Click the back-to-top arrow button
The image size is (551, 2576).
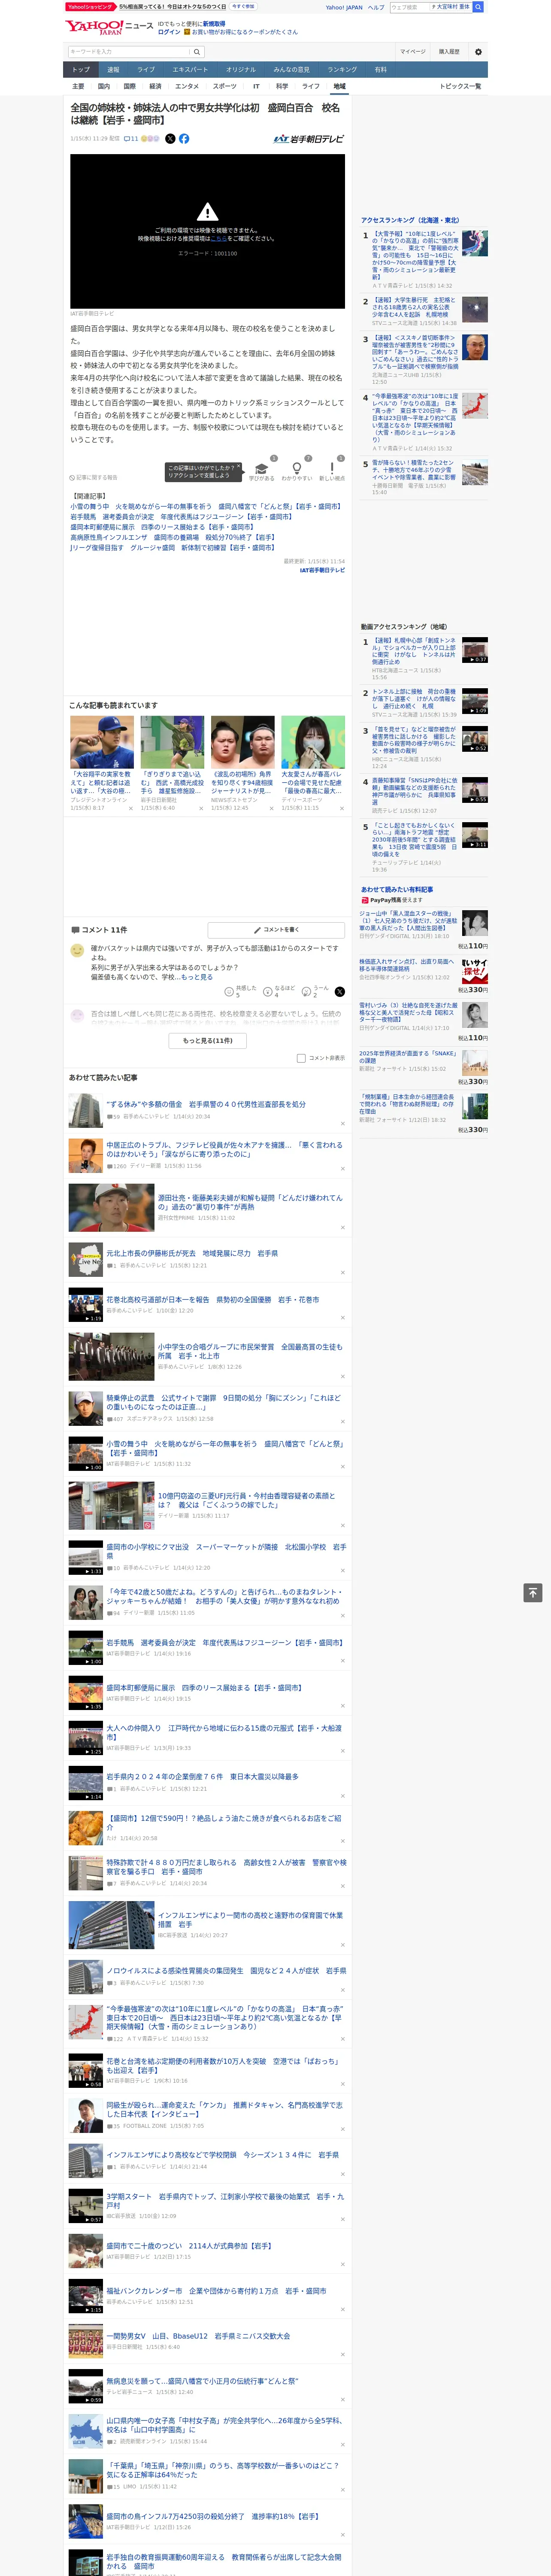click(533, 1593)
